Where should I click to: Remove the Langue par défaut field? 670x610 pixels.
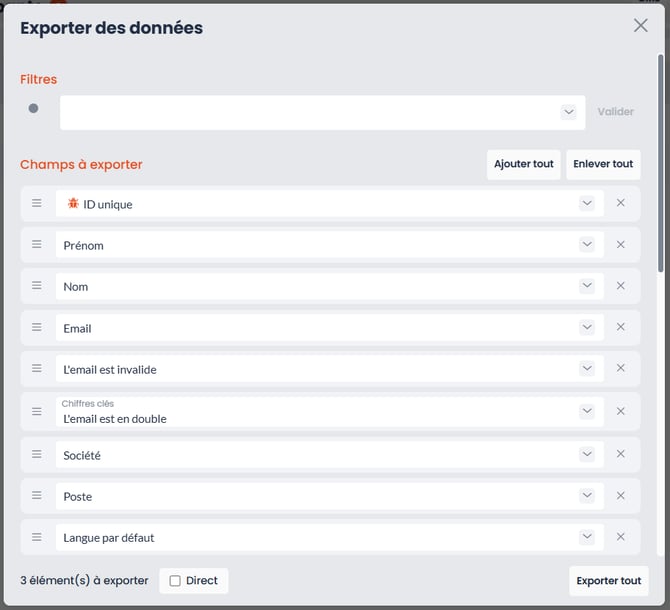(x=621, y=537)
